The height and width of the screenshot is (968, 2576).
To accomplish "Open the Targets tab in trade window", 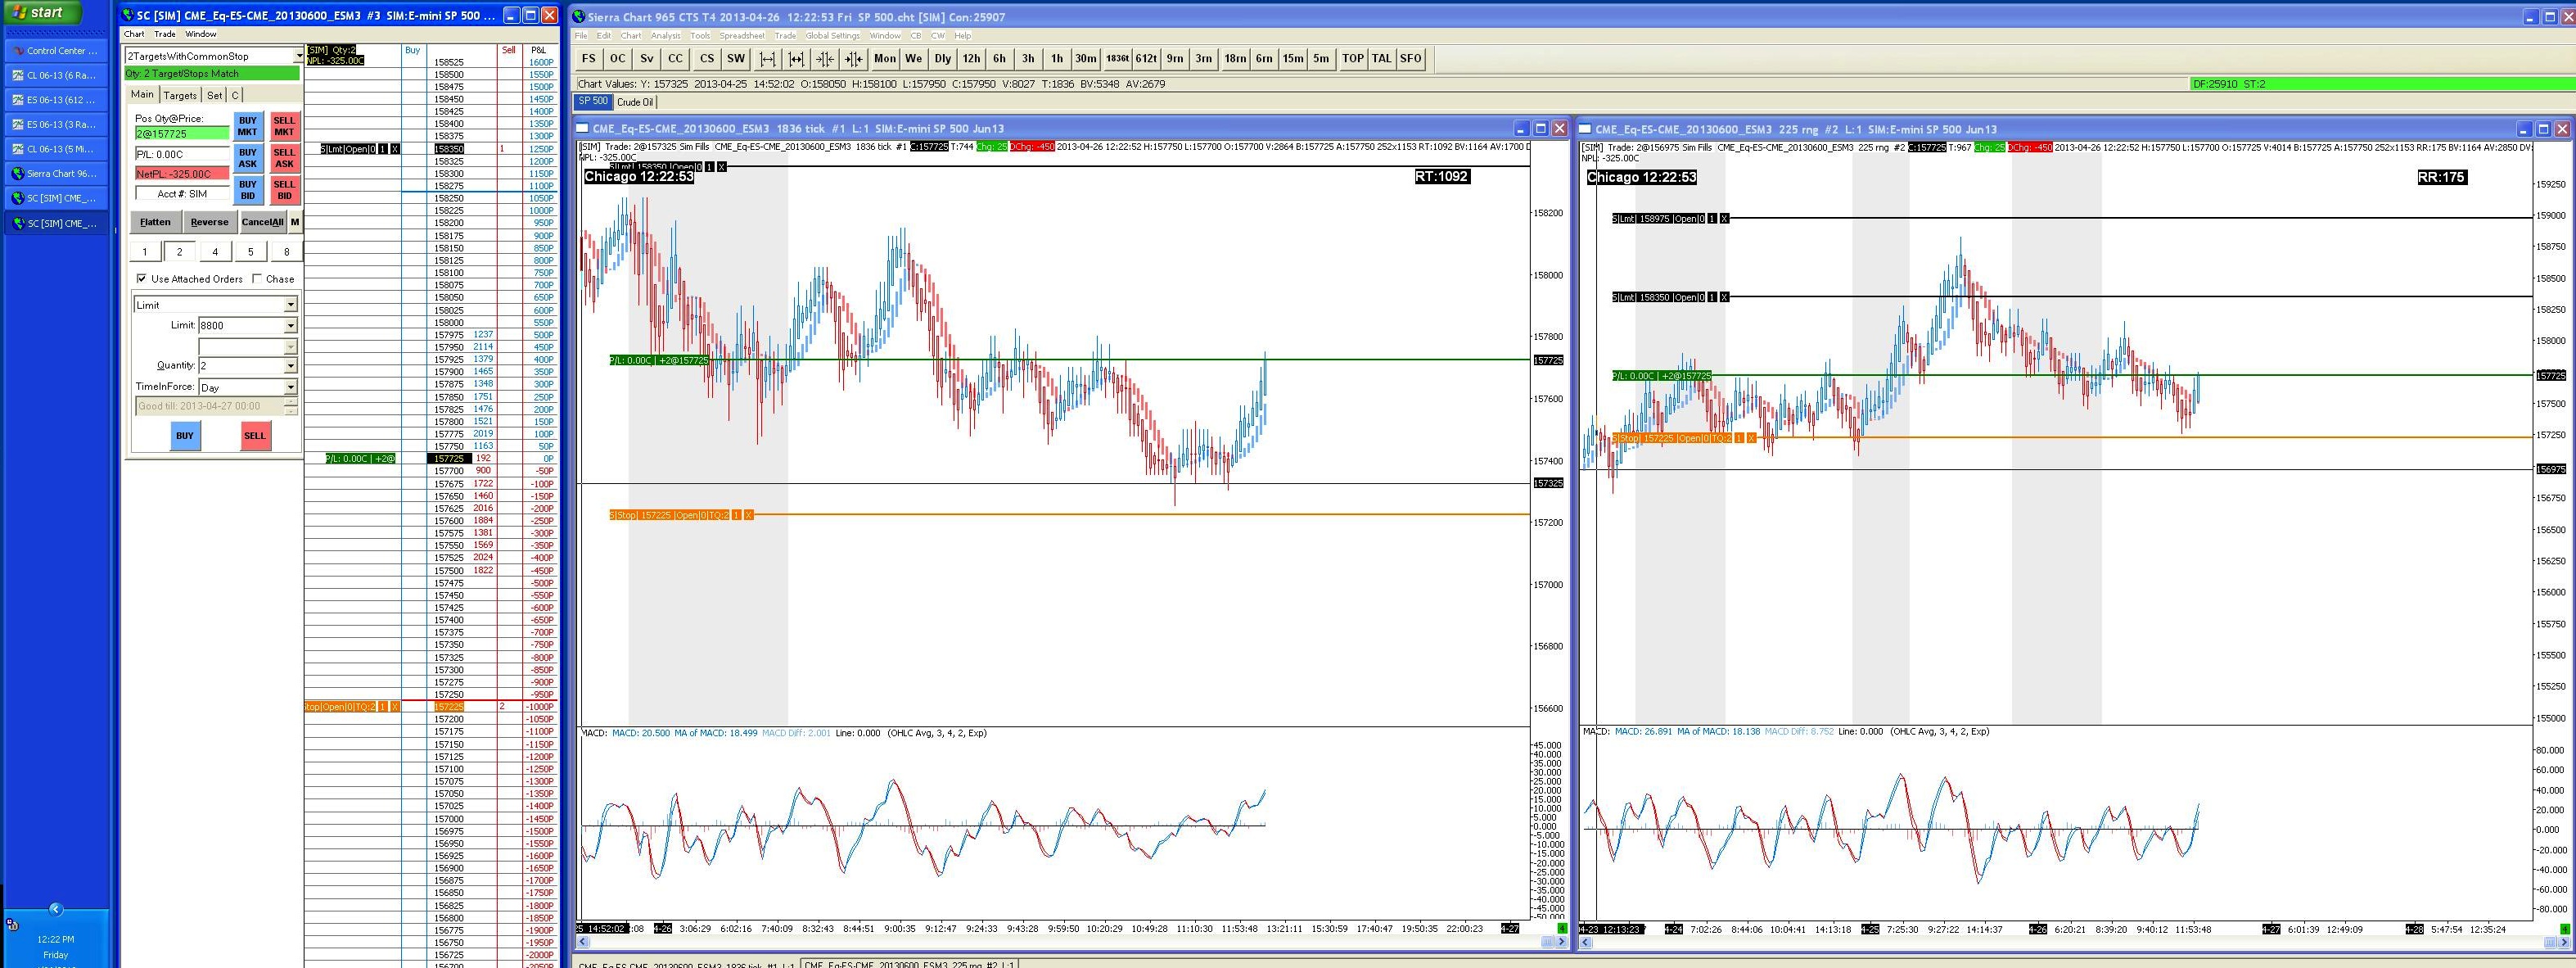I will 180,95.
